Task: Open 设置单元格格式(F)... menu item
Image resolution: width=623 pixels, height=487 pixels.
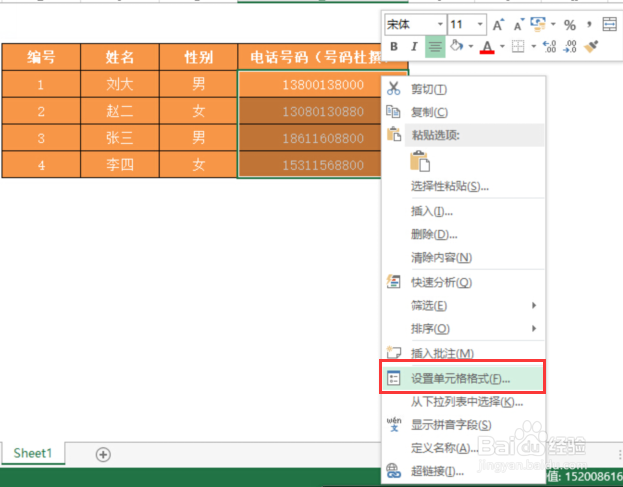Action: [463, 378]
